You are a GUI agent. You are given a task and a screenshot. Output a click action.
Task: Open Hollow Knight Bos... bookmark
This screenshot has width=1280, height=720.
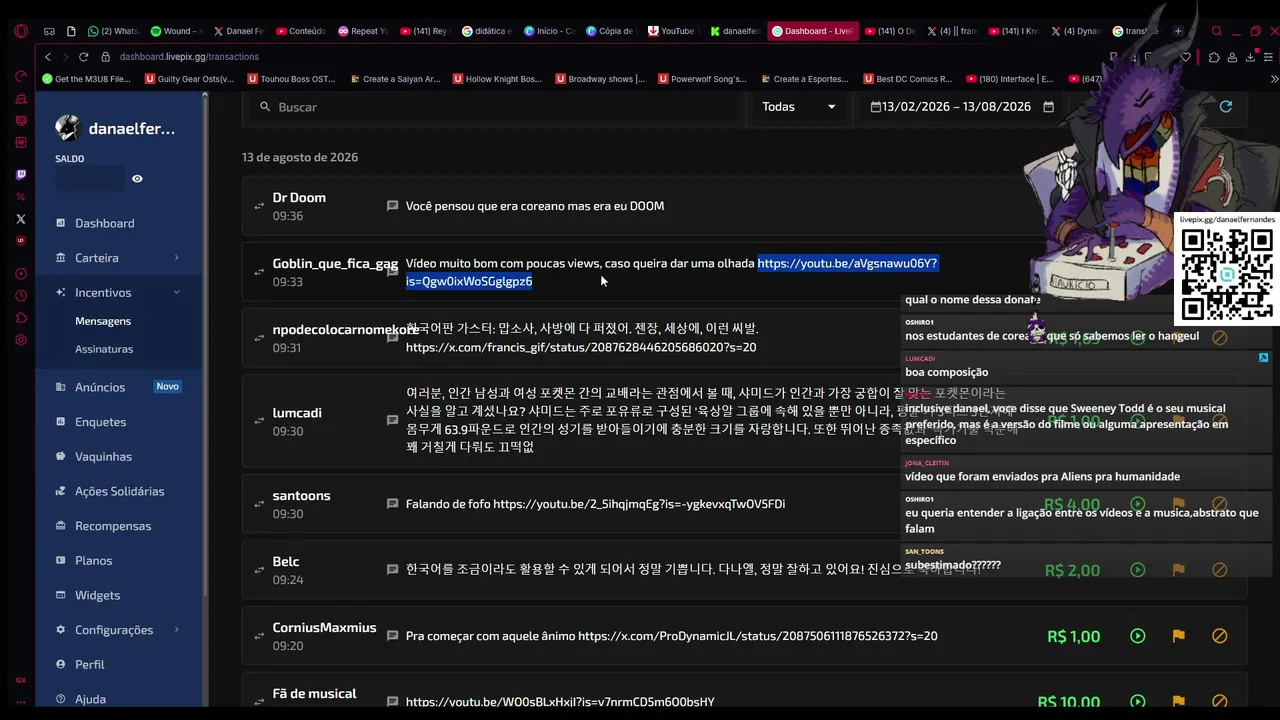(497, 79)
